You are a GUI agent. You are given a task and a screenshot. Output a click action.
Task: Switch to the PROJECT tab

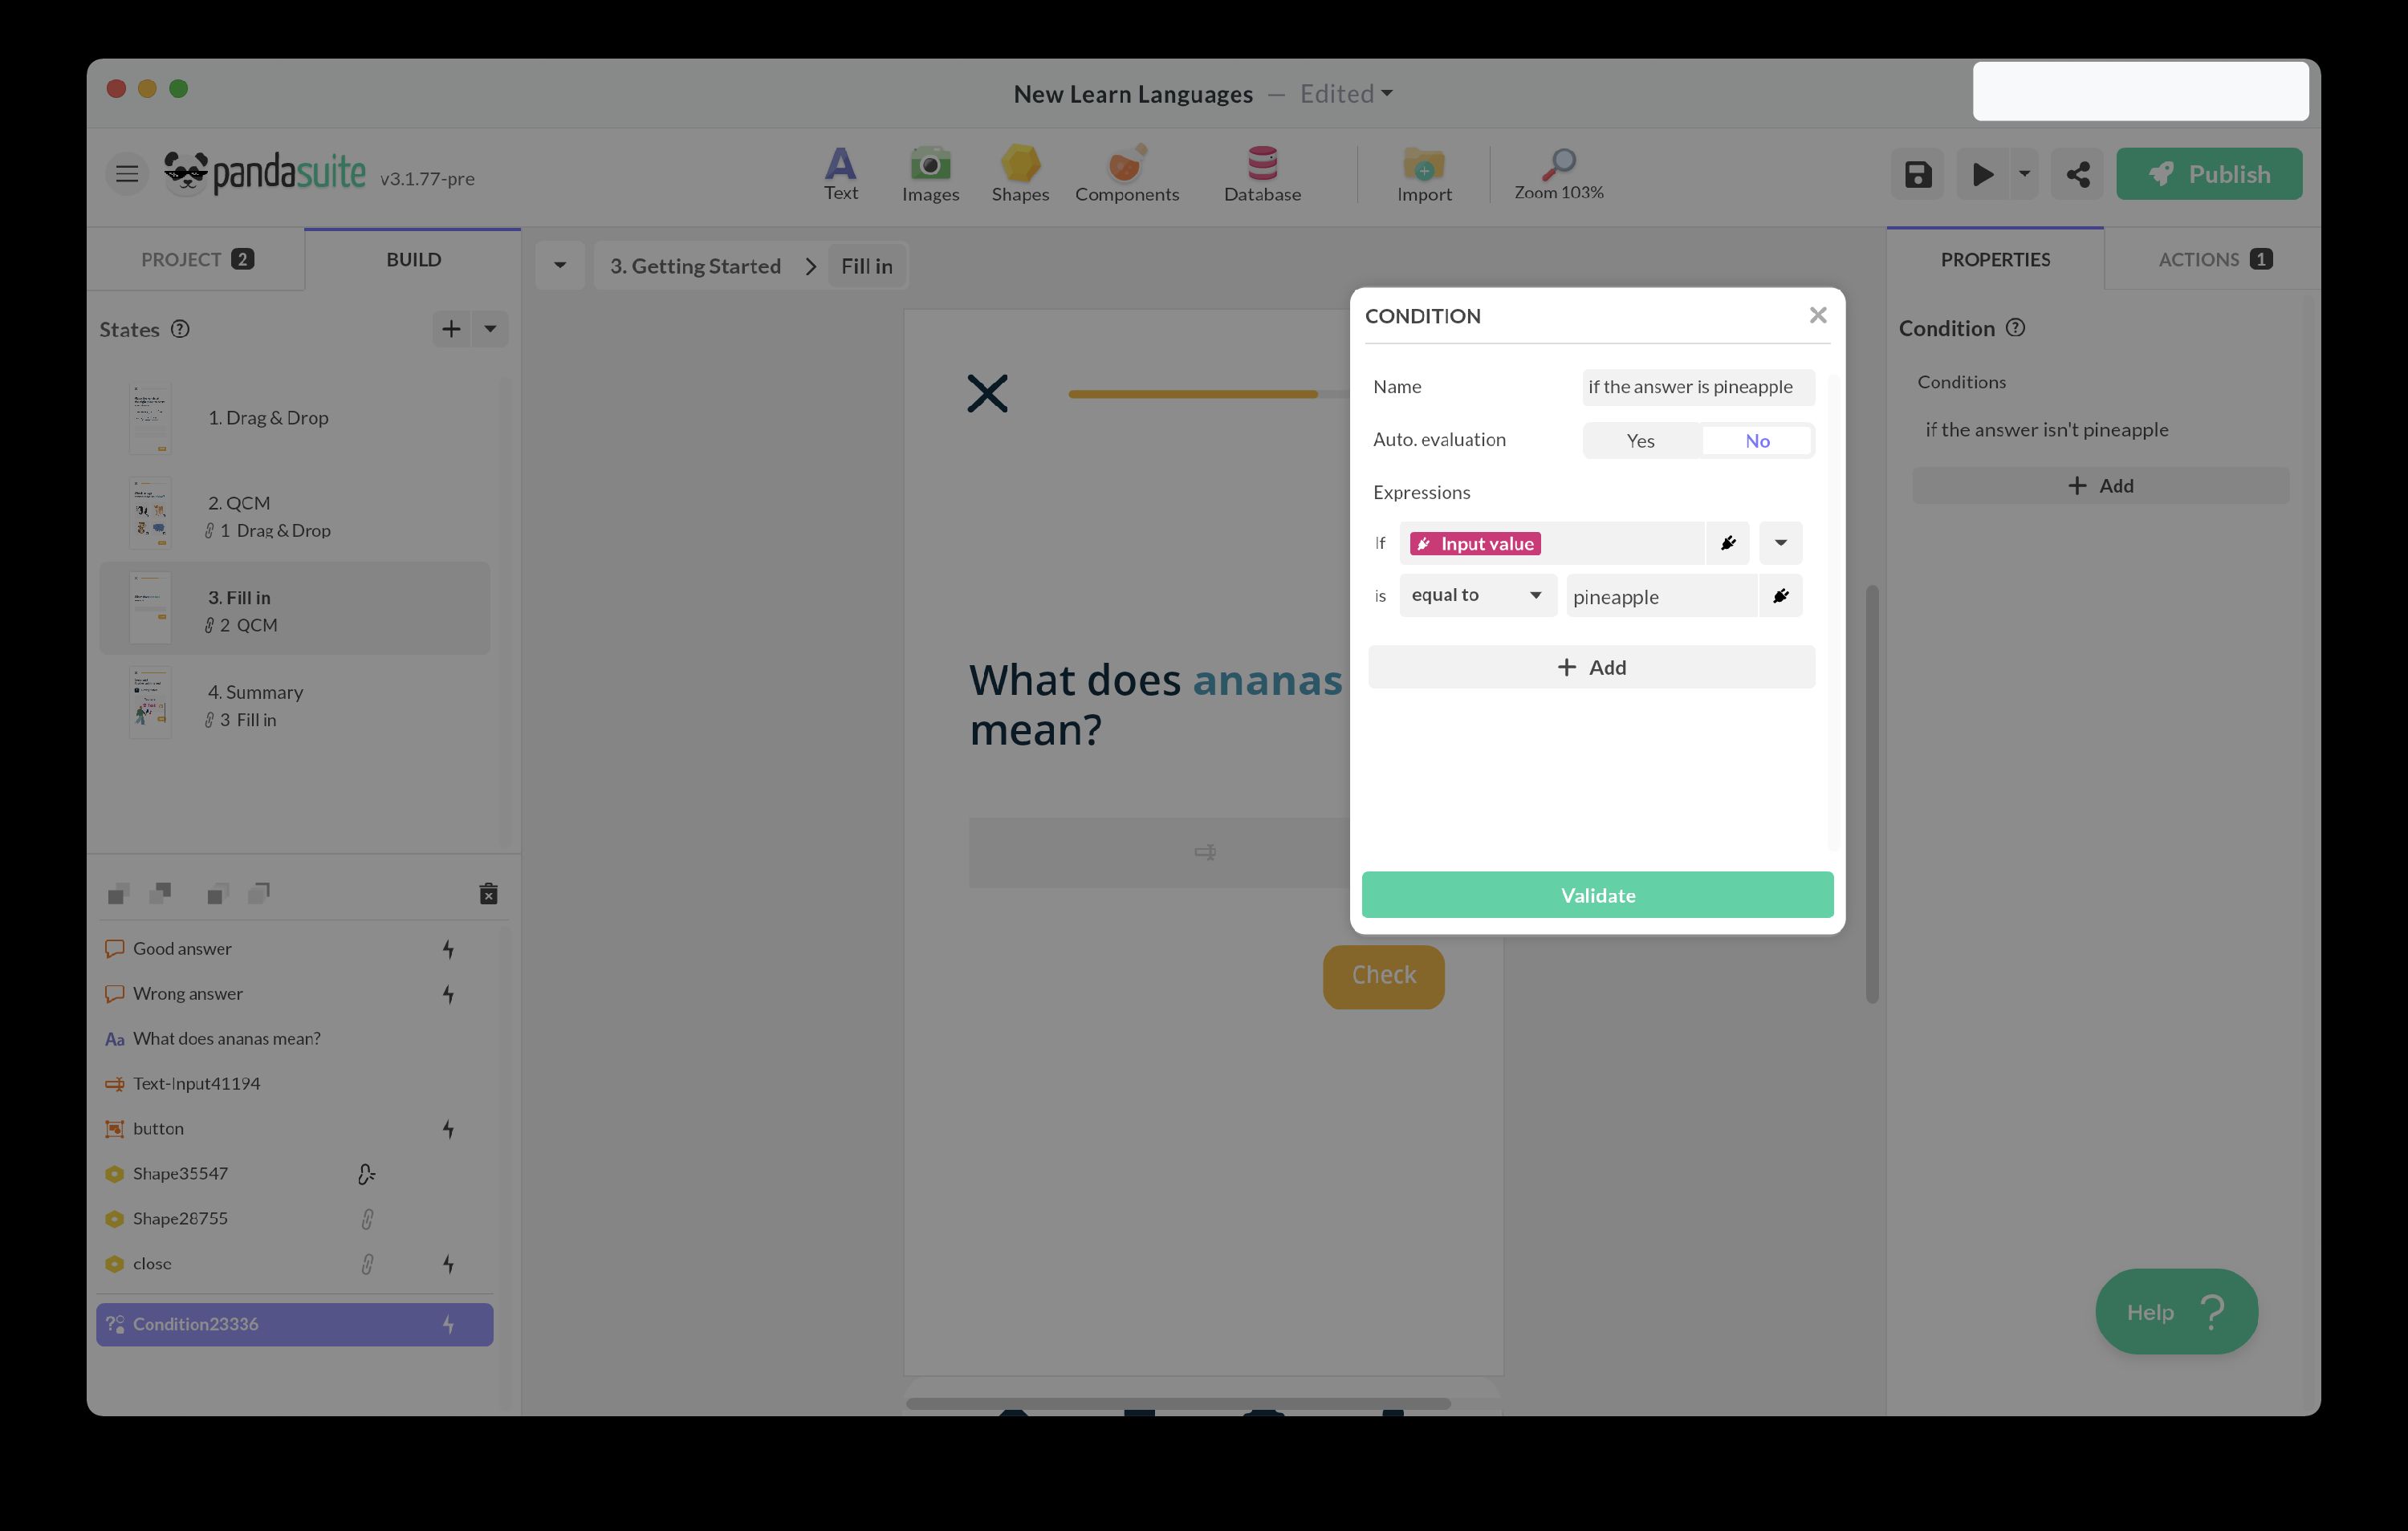(x=195, y=258)
